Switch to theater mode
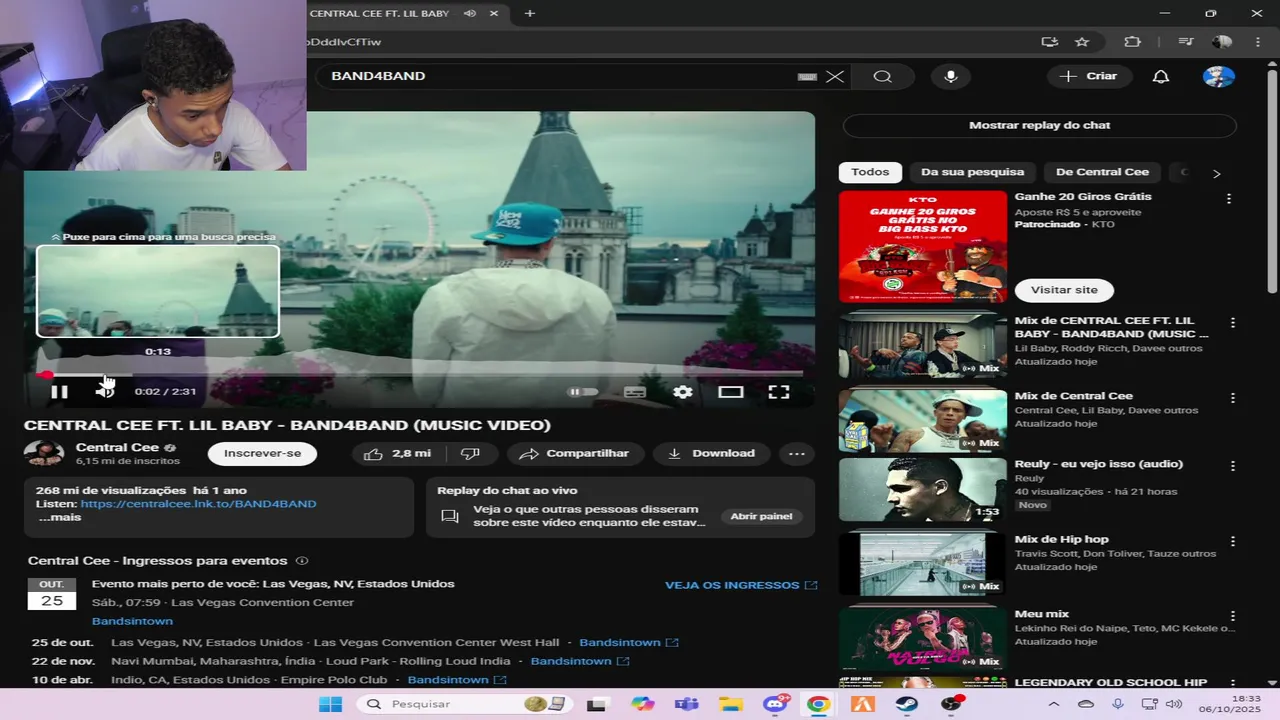Image resolution: width=1280 pixels, height=720 pixels. (x=731, y=392)
